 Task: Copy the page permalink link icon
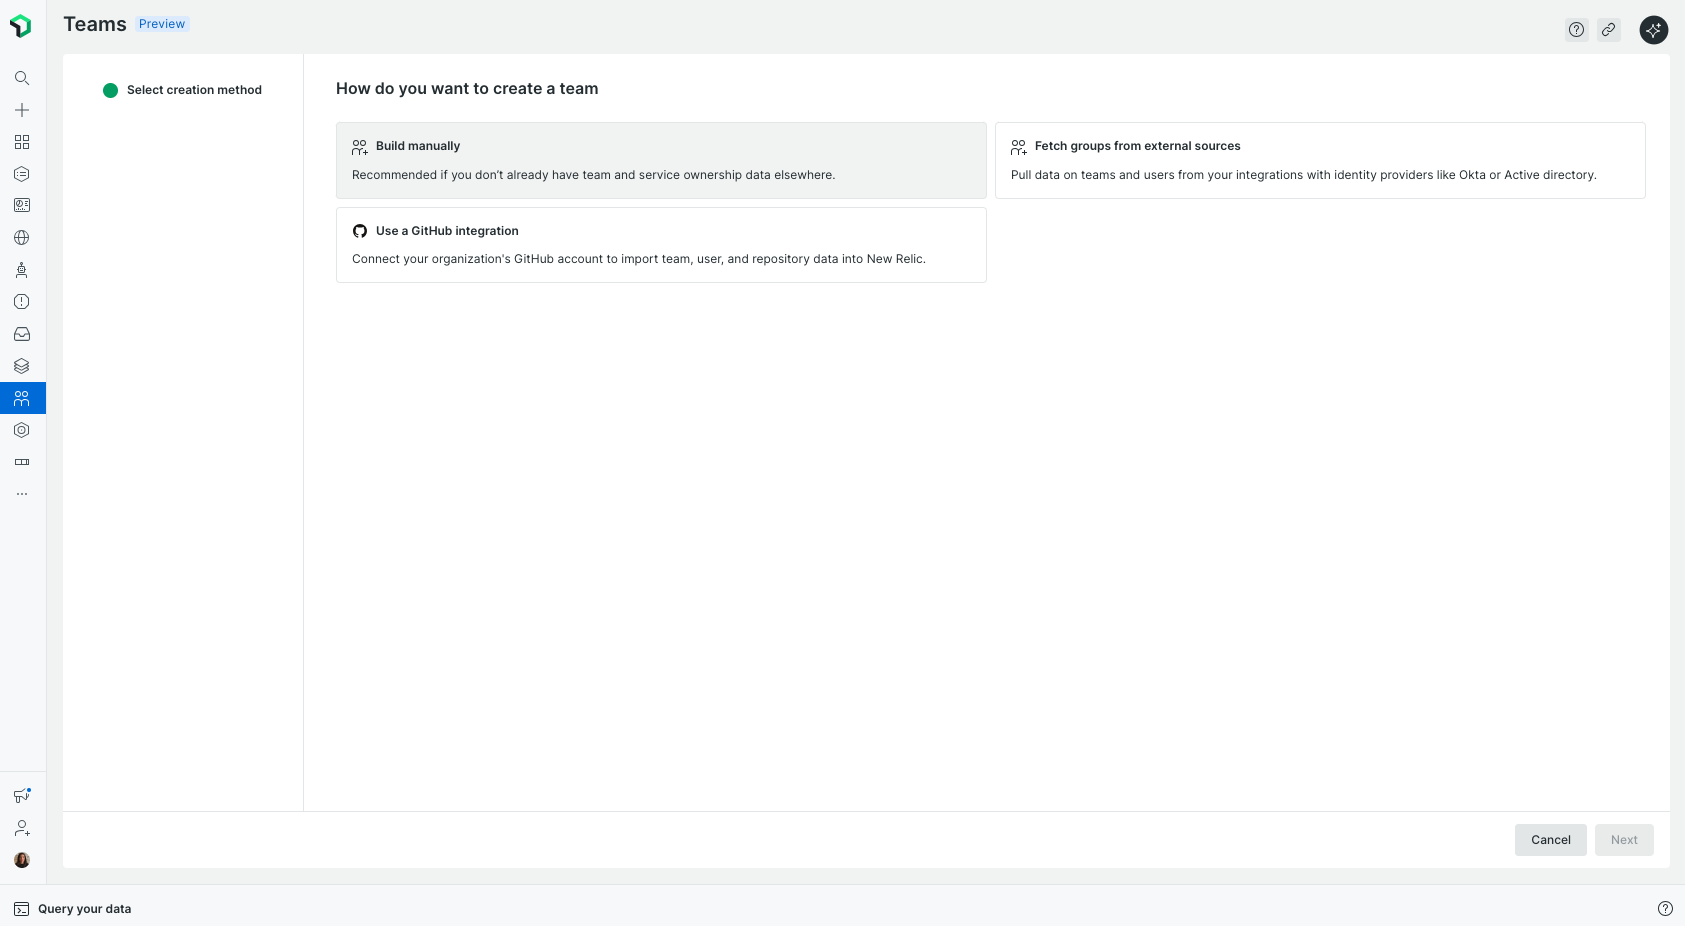[x=1609, y=30]
